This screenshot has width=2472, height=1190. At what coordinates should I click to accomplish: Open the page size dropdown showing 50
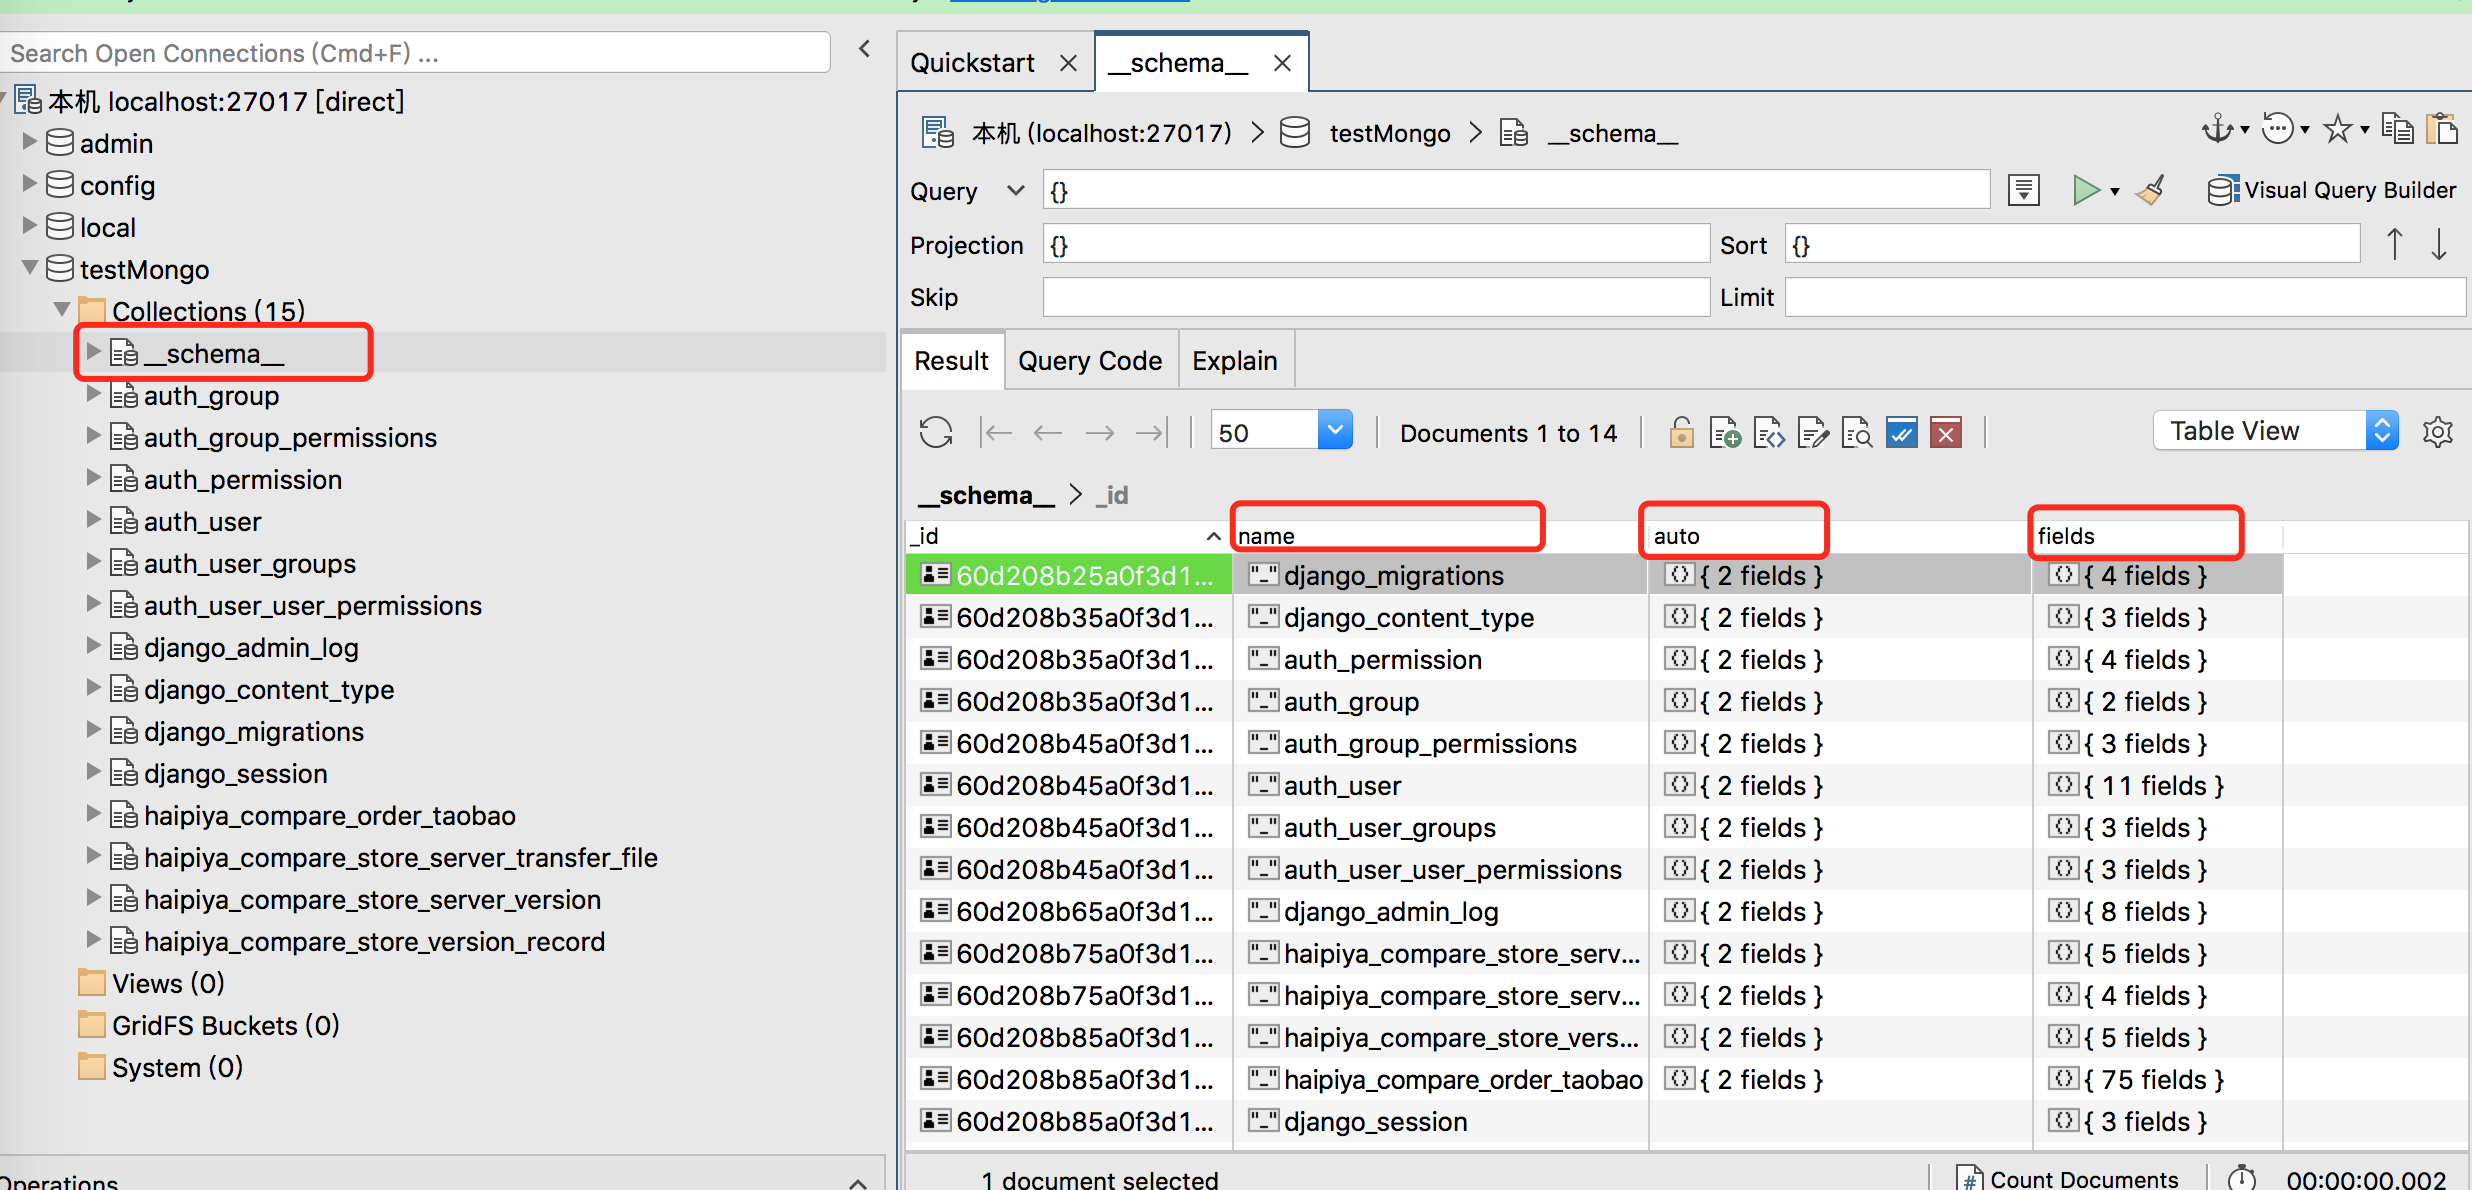click(x=1334, y=430)
